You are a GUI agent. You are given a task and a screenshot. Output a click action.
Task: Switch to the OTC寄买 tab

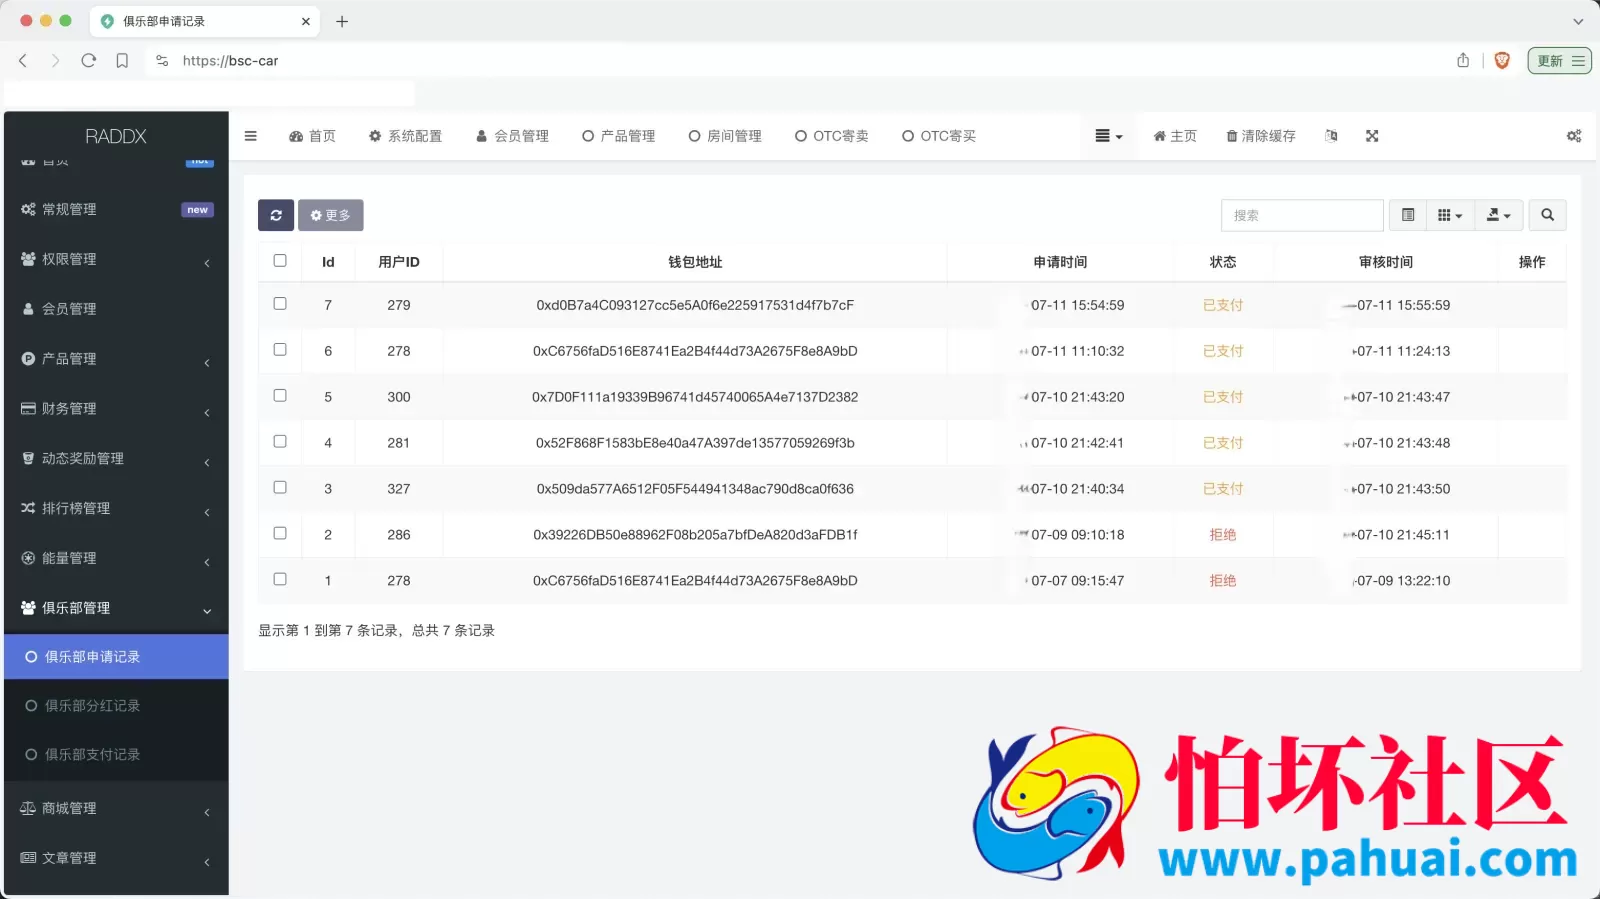pos(939,136)
